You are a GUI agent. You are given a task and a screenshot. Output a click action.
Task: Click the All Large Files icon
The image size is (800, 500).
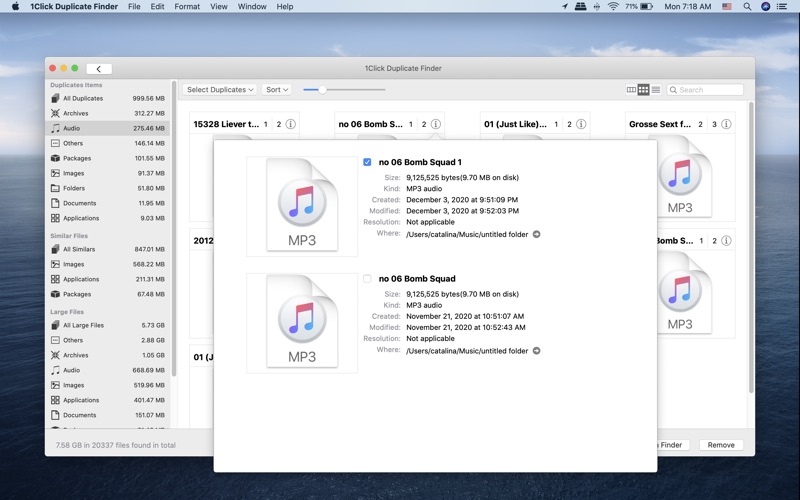pos(55,325)
